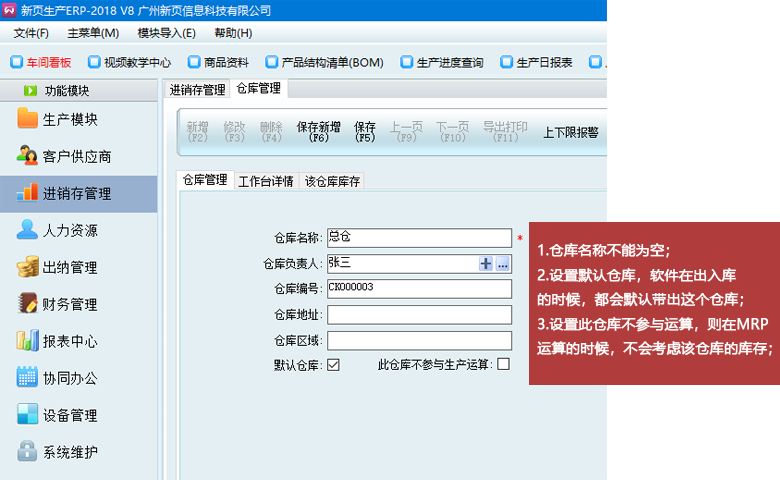This screenshot has width=780, height=480.
Task: Switch to the 工作台详情 tab
Action: point(266,182)
